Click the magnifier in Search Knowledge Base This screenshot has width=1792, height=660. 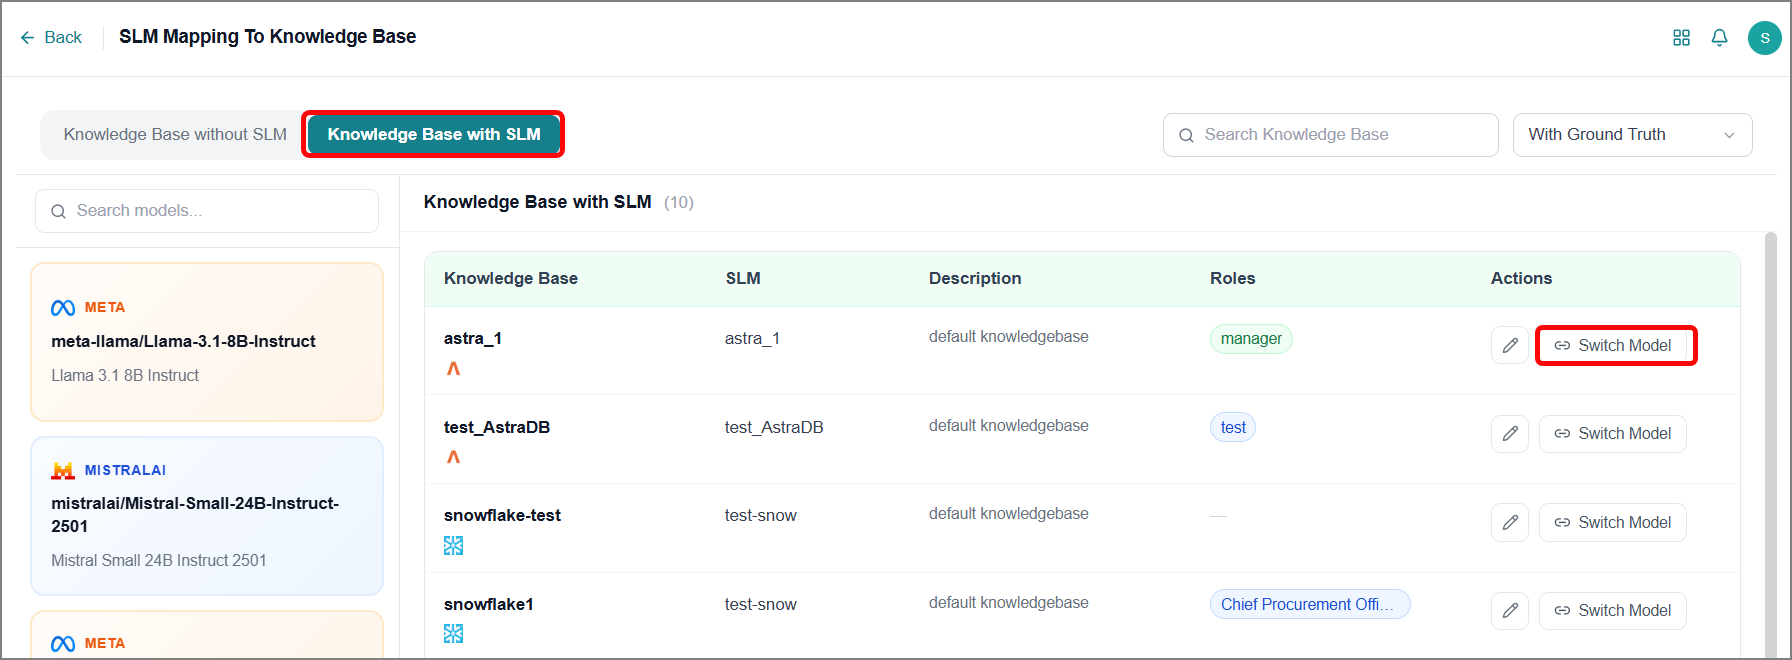(x=1186, y=135)
